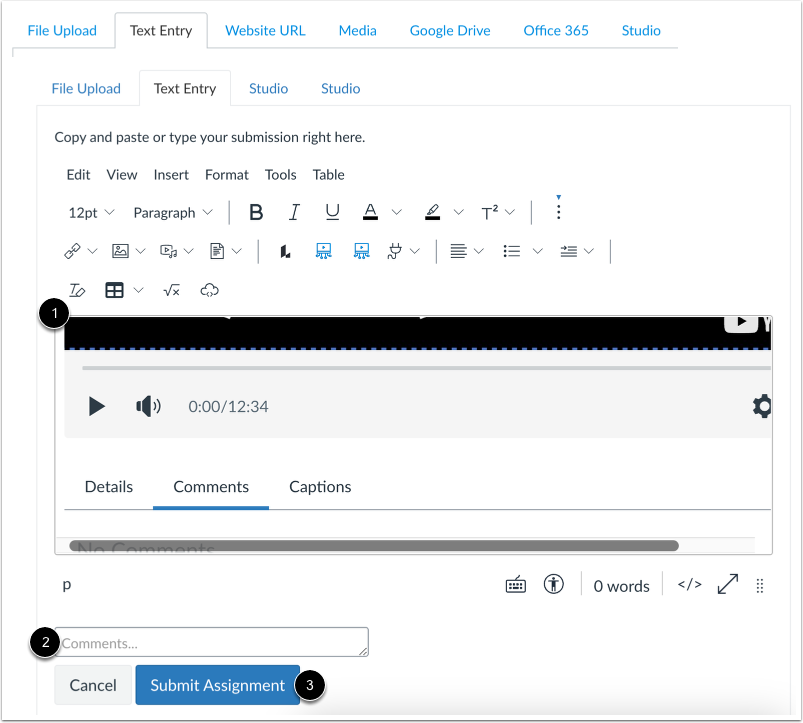Screen dimensions: 803x723
Task: Select the Captions tab
Action: point(319,487)
